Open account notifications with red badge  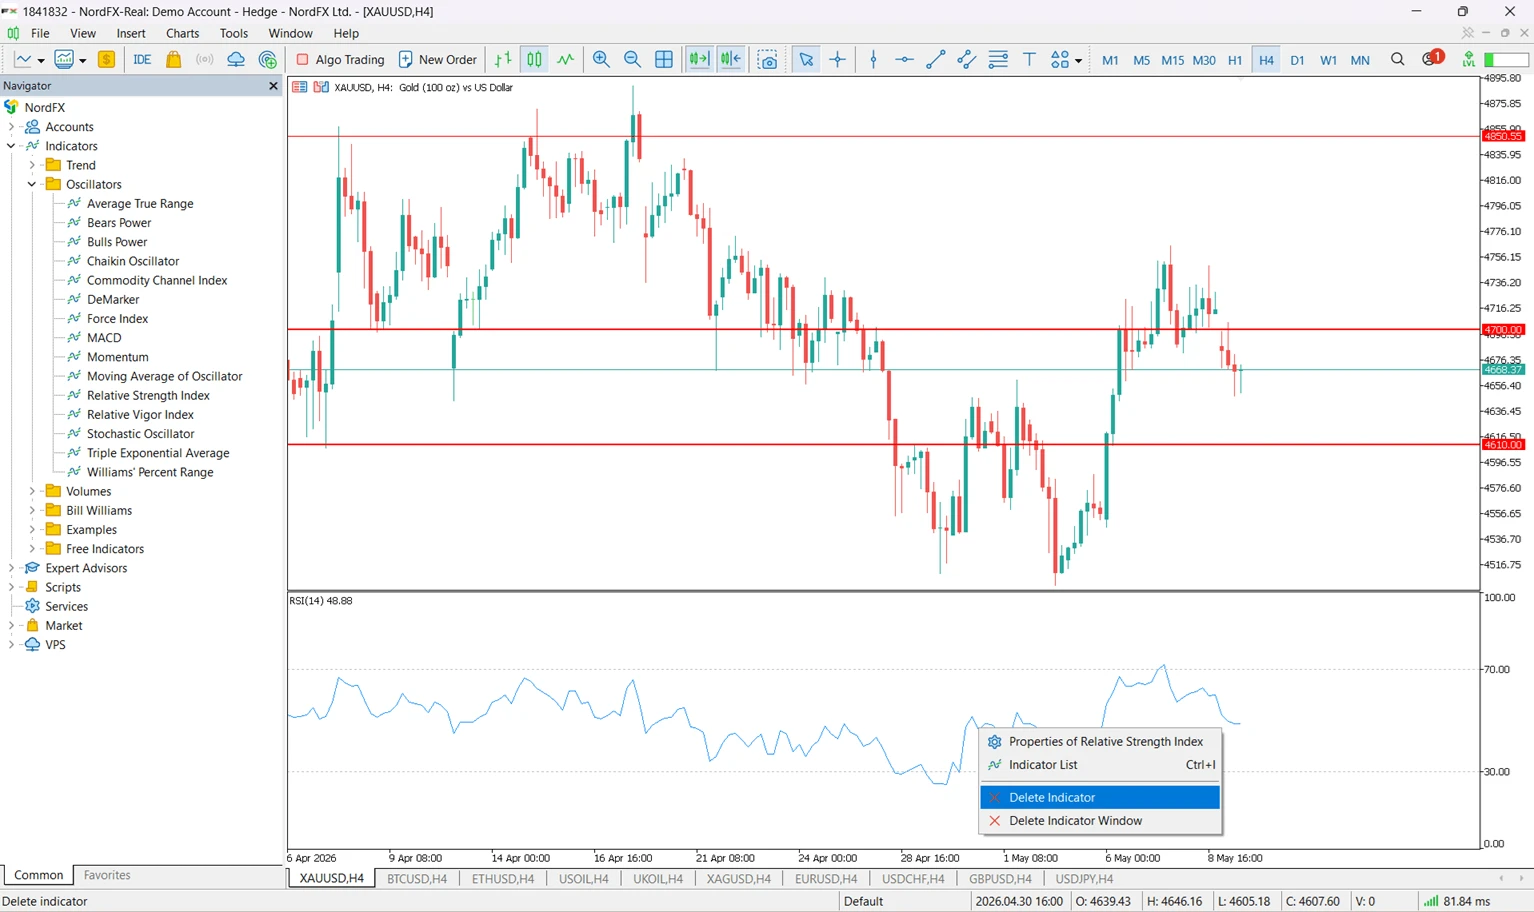coord(1432,59)
